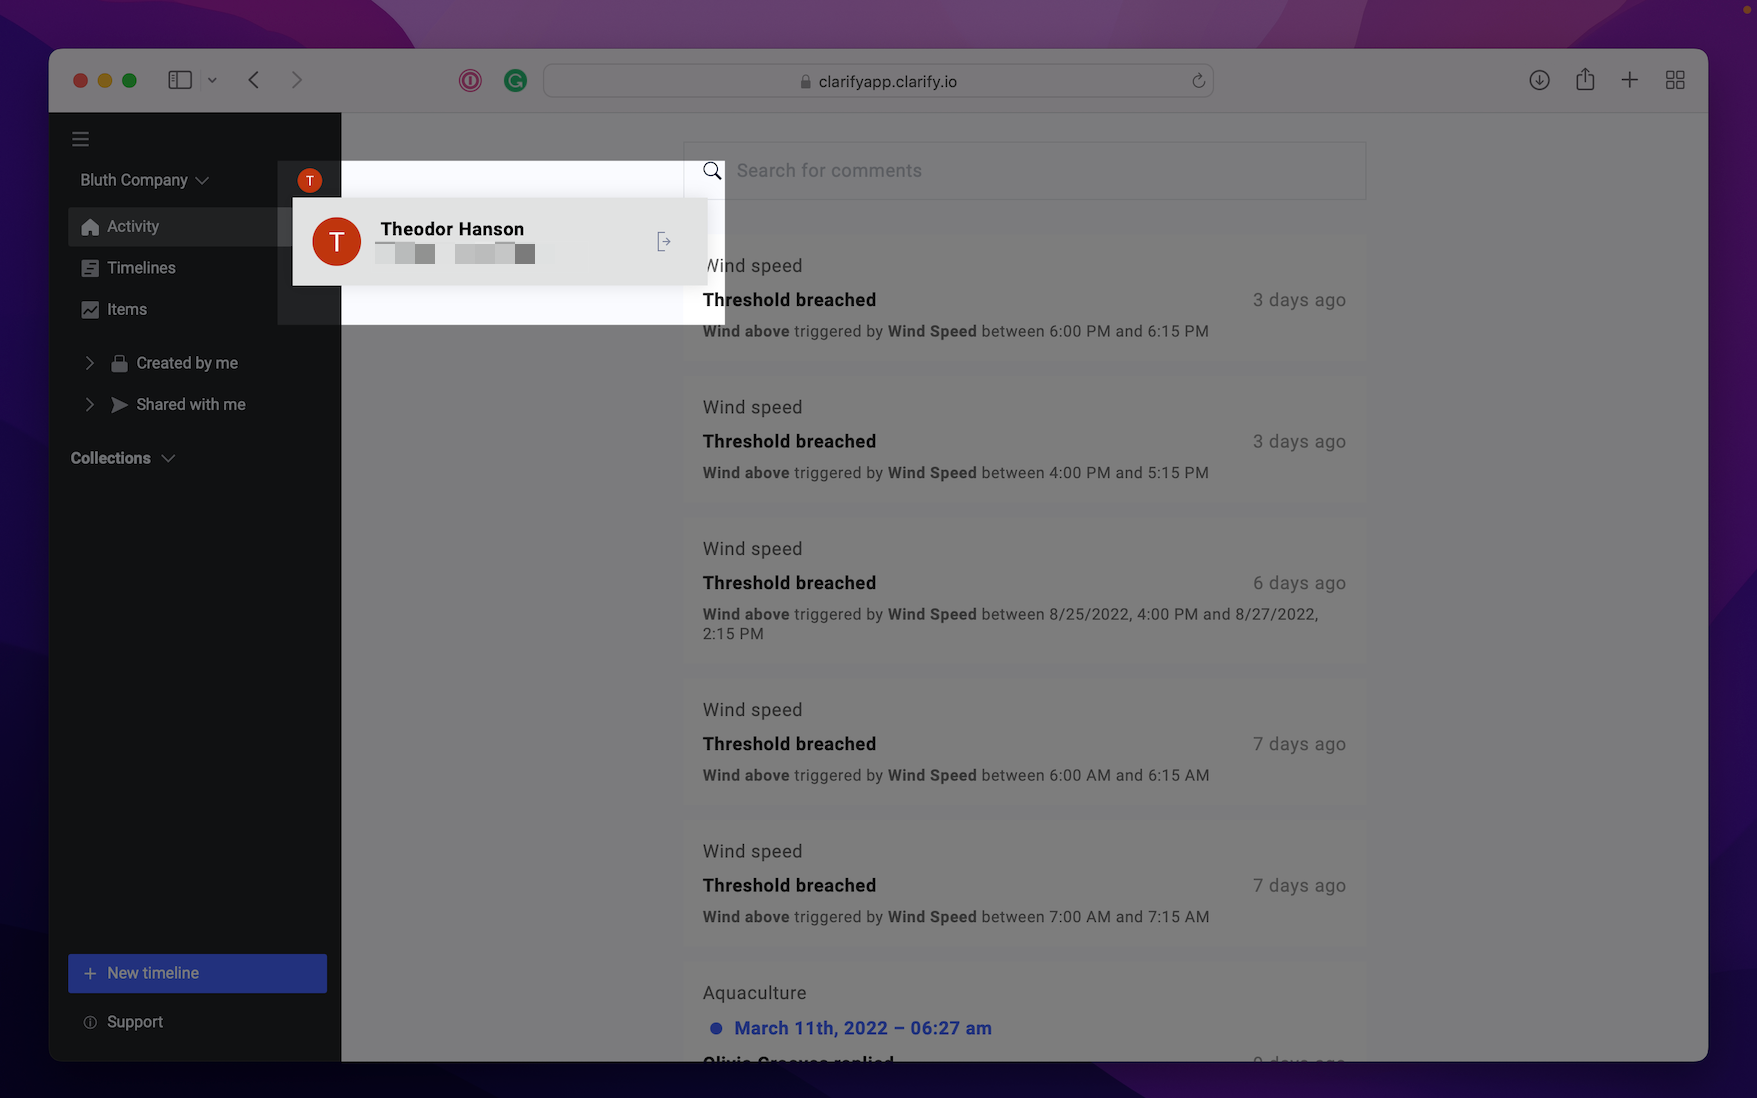
Task: Open the Support link
Action: (x=134, y=1022)
